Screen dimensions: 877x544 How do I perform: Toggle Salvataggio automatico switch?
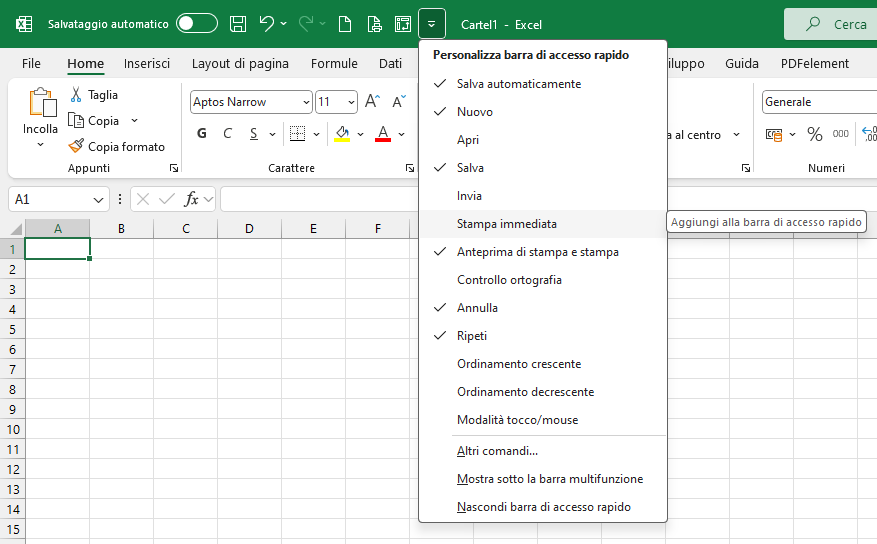(x=197, y=23)
